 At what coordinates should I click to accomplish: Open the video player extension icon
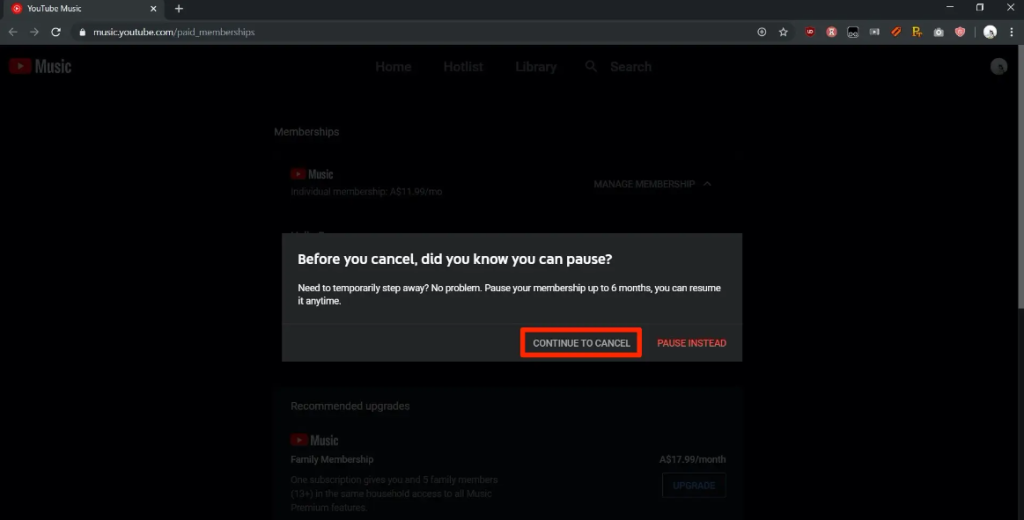(874, 32)
